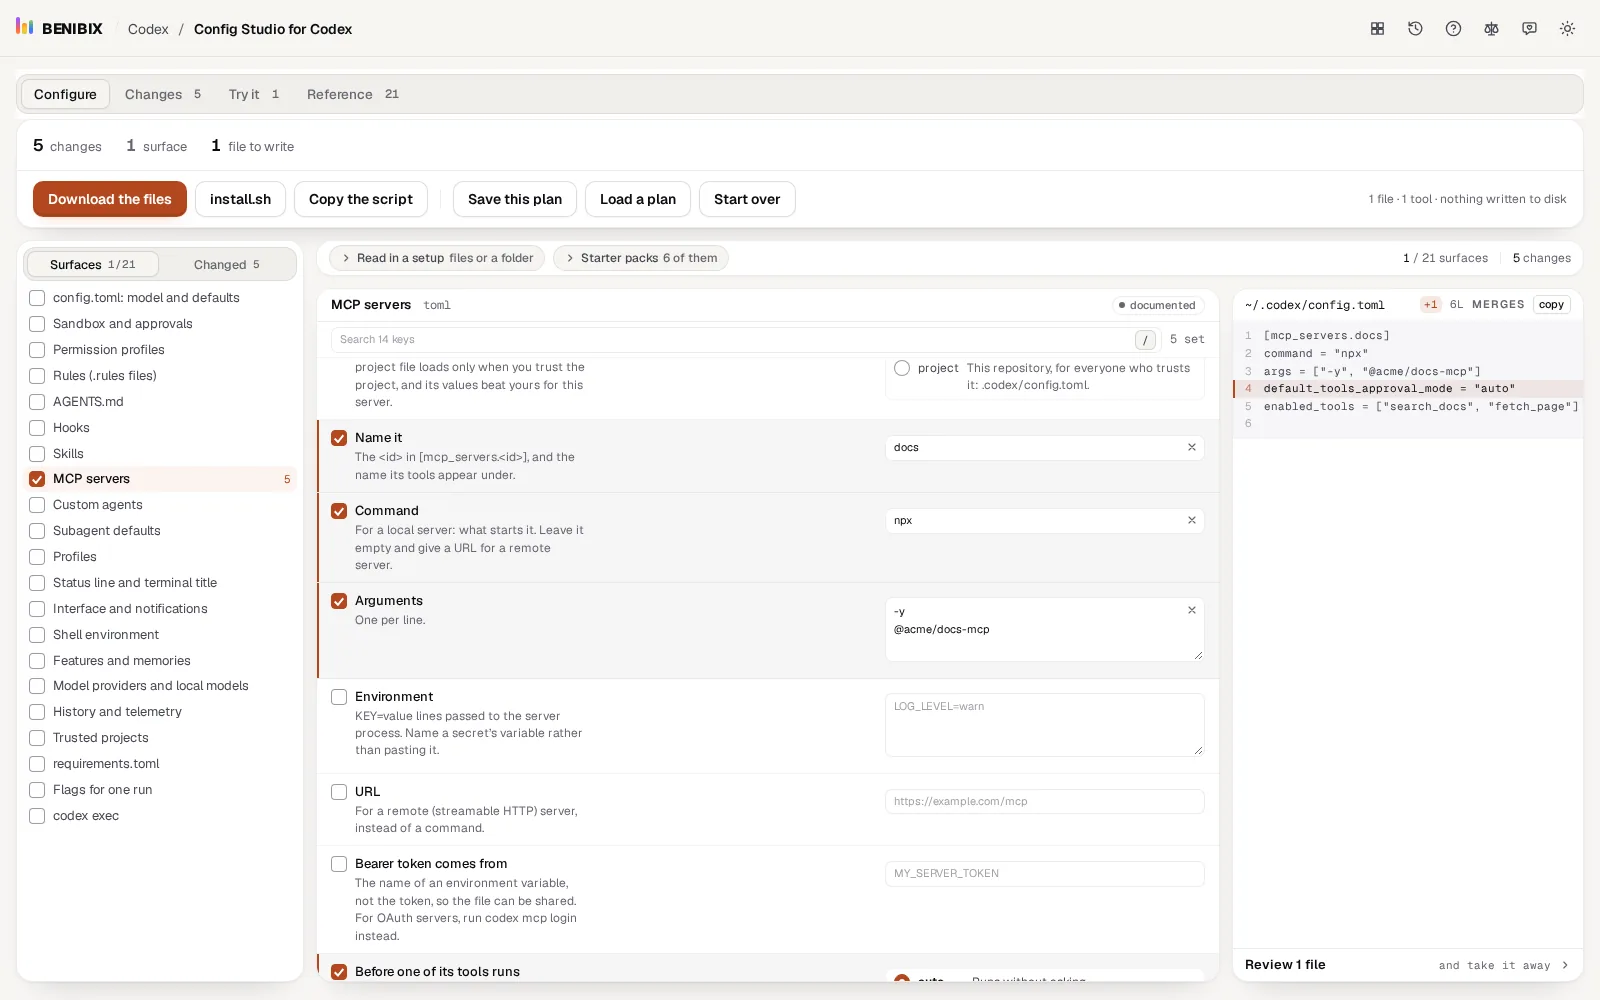Enable the Environment setting checkbox
The height and width of the screenshot is (1000, 1600).
pyautogui.click(x=339, y=697)
